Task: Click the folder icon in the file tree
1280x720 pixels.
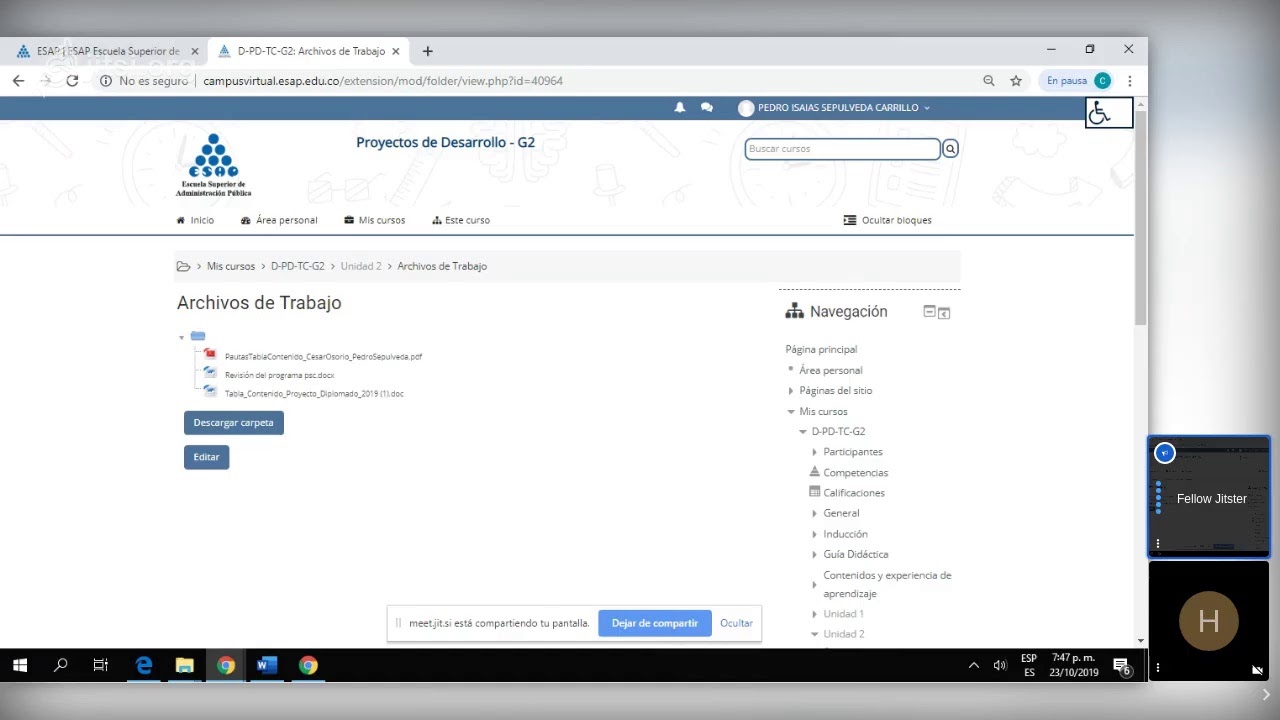Action: (198, 337)
